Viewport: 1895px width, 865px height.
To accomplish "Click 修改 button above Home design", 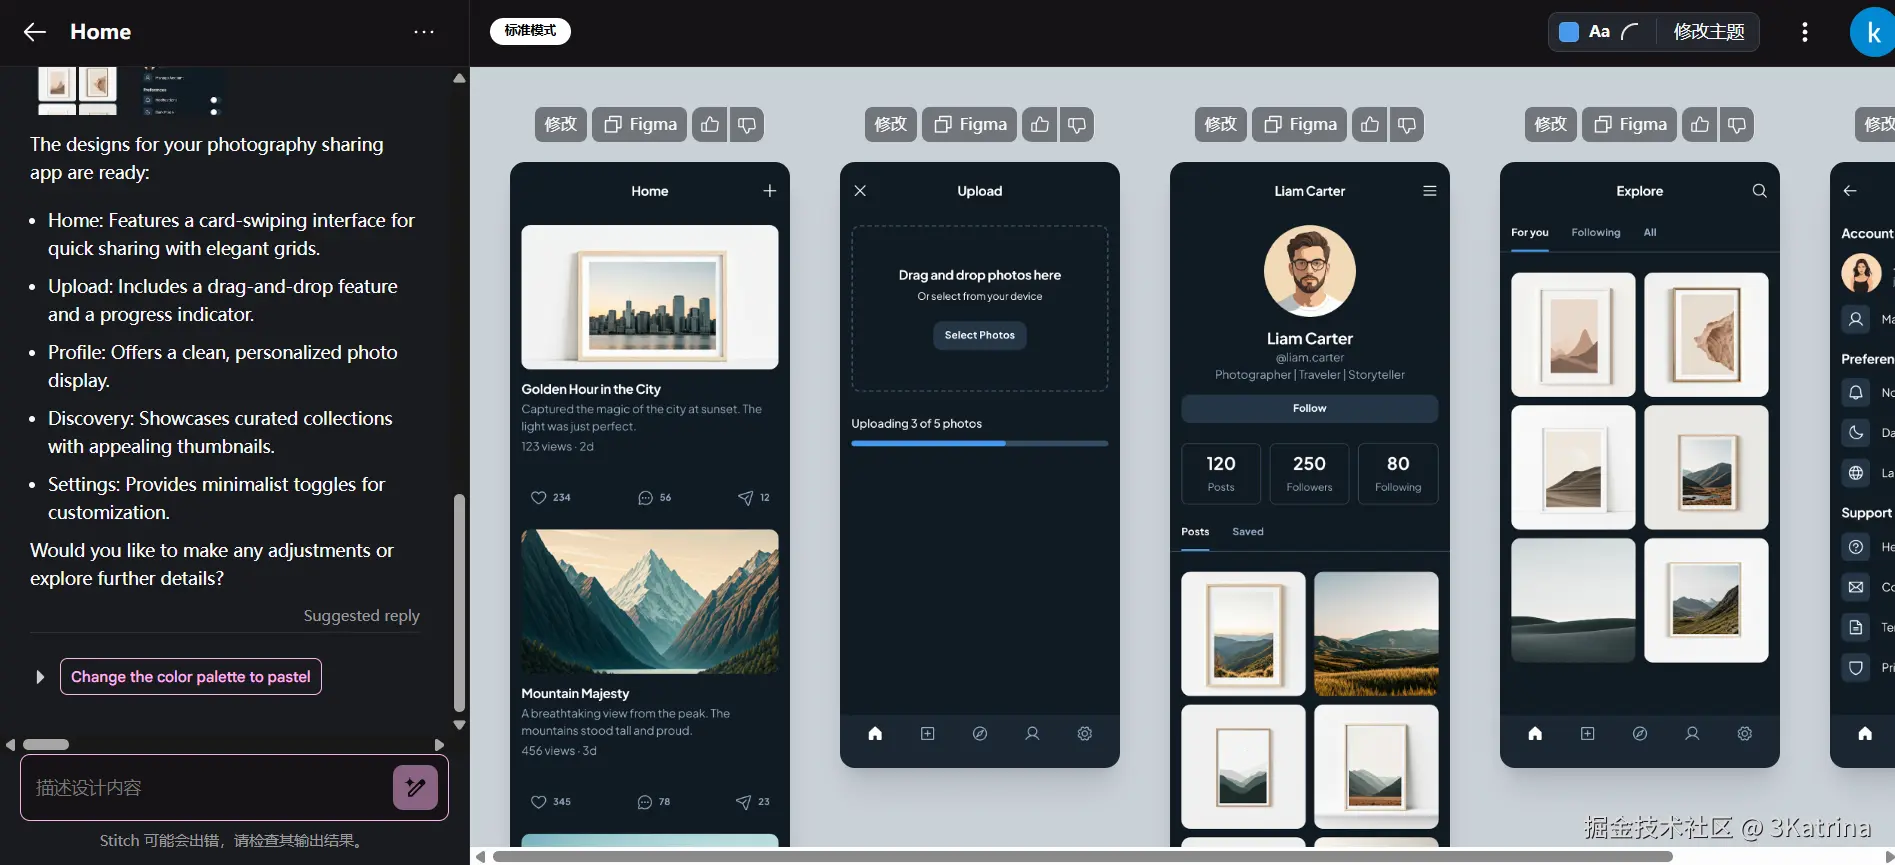I will (x=561, y=124).
